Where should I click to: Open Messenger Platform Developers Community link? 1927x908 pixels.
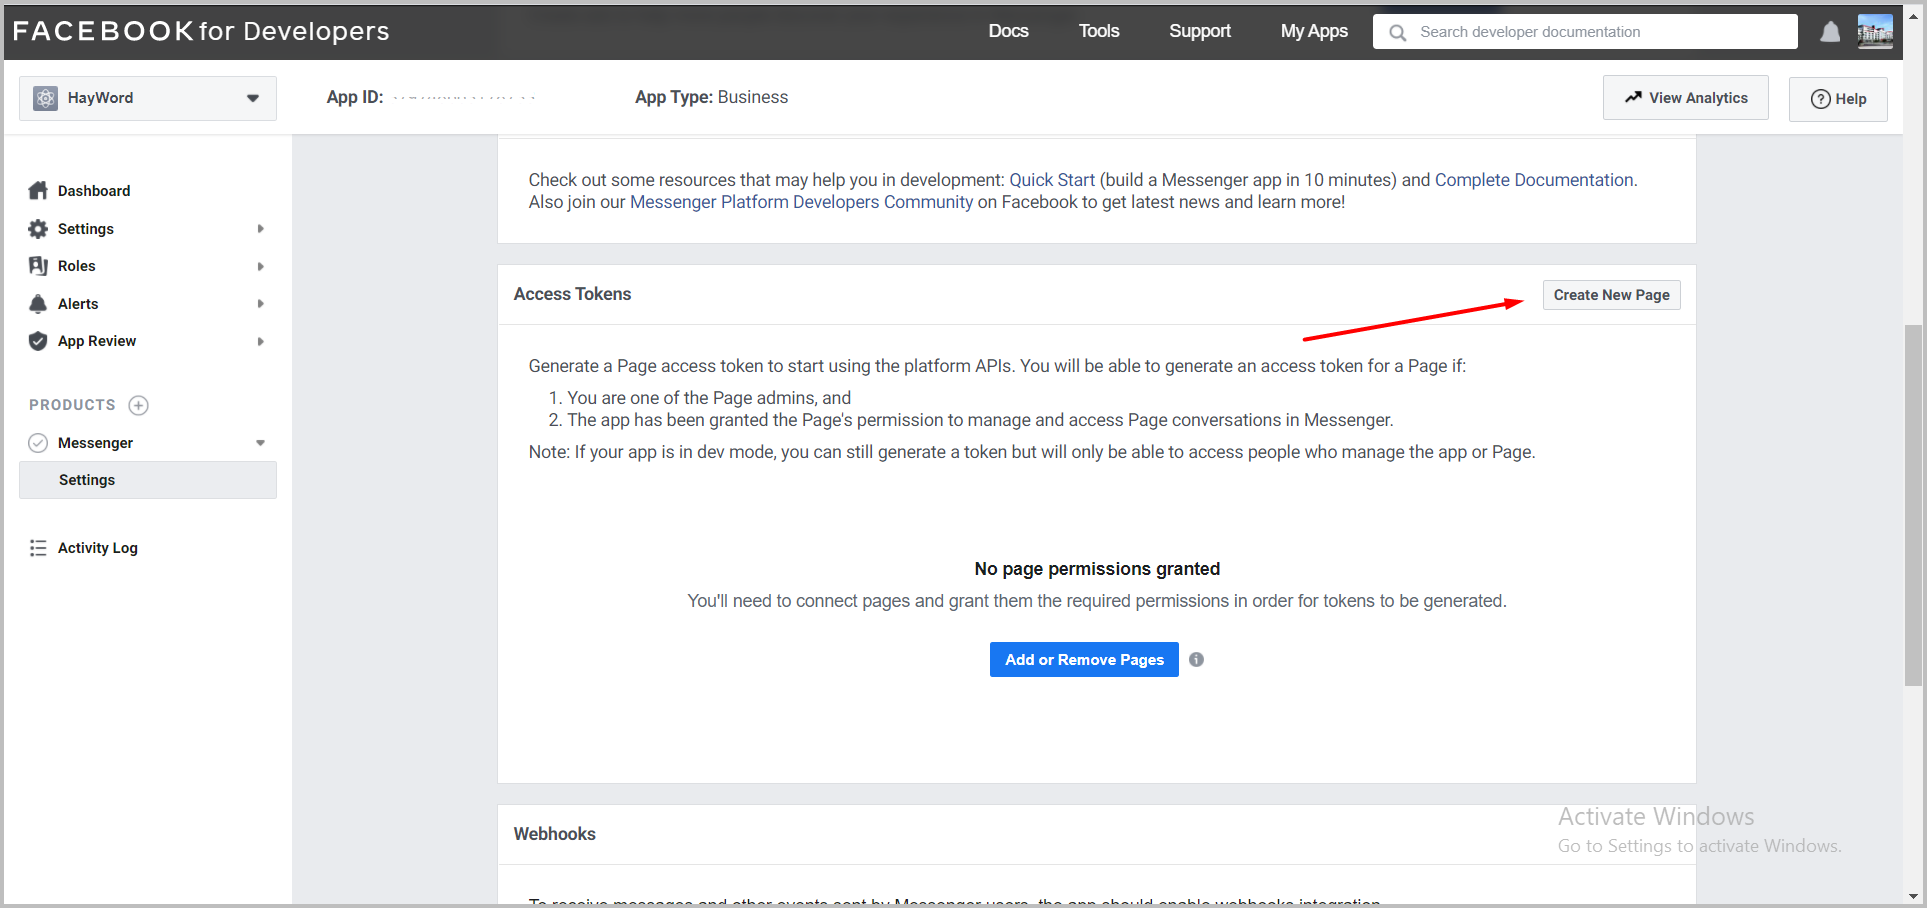801,202
